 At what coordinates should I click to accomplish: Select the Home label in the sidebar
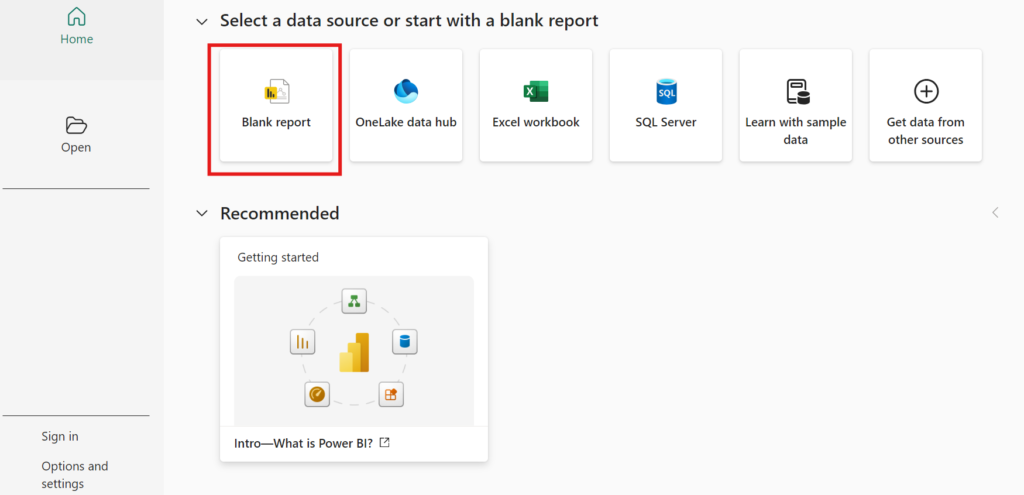pos(76,39)
